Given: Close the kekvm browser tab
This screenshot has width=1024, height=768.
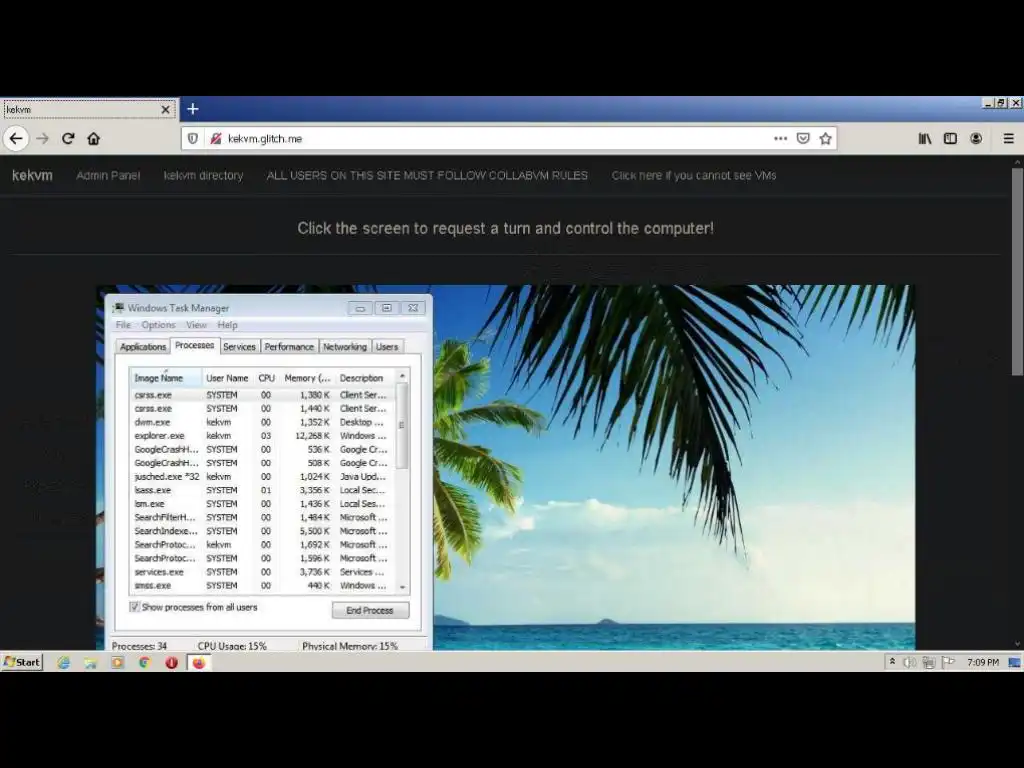Looking at the screenshot, I should [165, 110].
